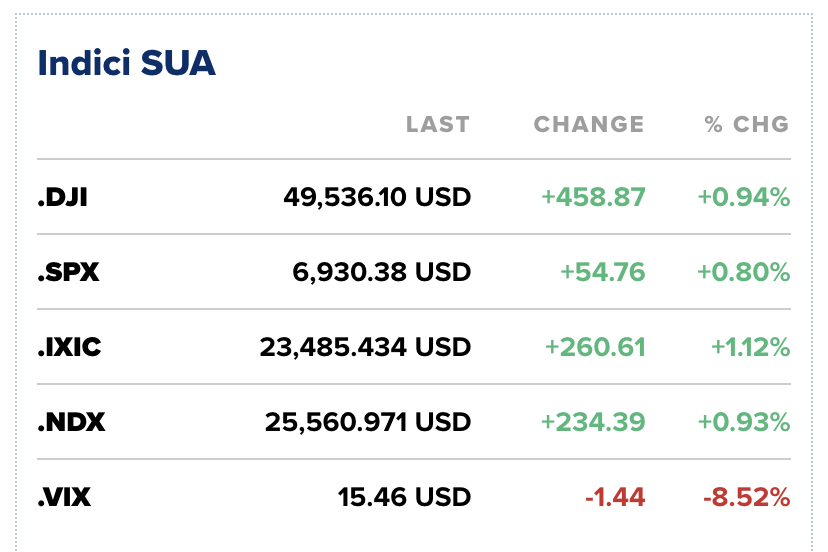Click the -8.52% percent change
The width and height of the screenshot is (828, 552).
[x=745, y=496]
